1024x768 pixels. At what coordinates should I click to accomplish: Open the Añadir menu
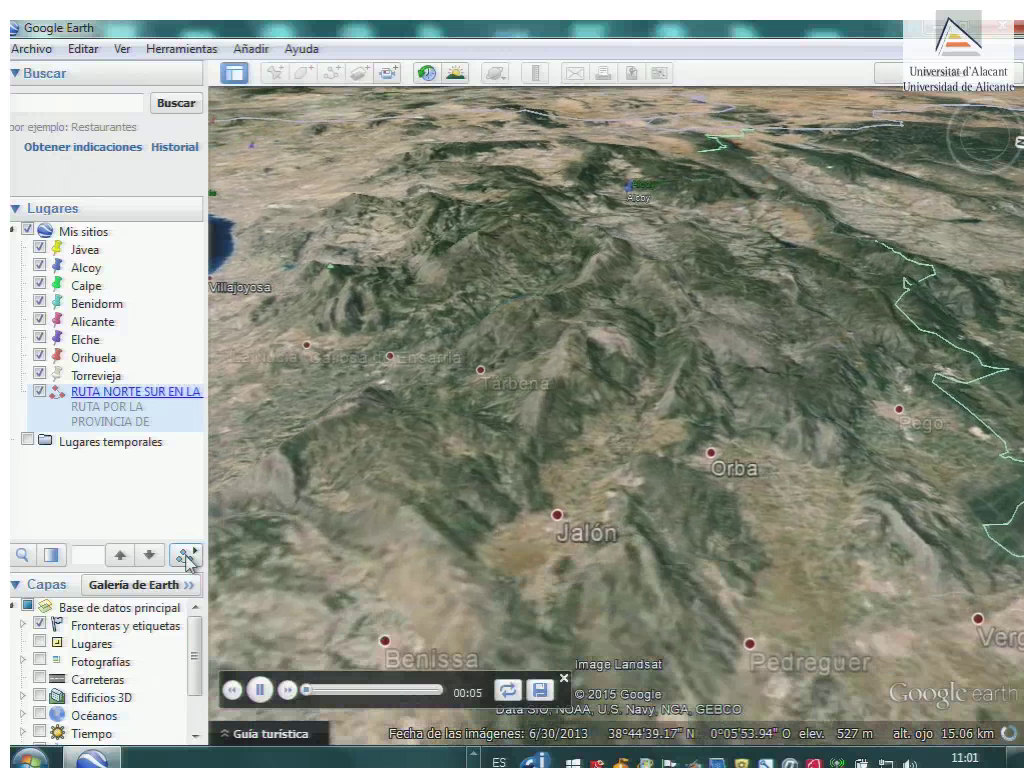[251, 49]
